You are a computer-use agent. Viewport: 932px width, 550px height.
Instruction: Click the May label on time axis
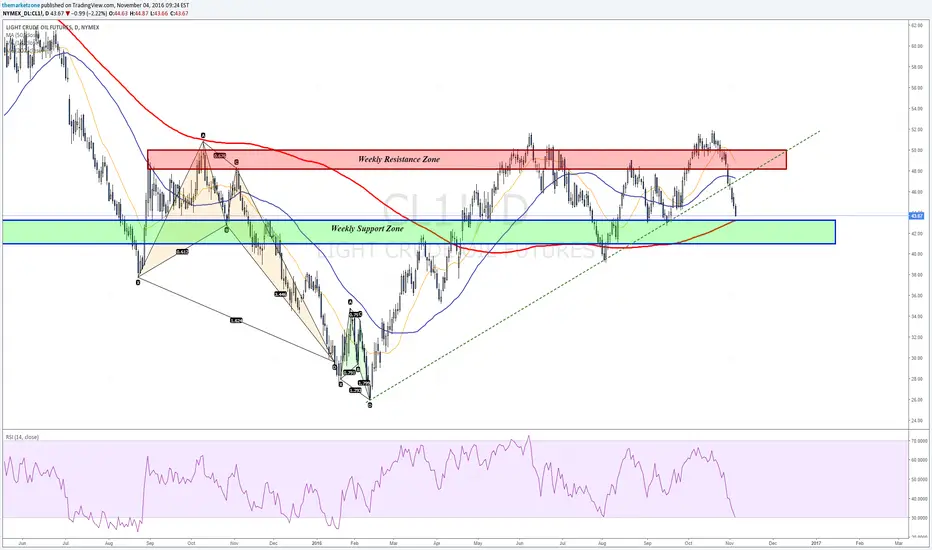[478, 543]
